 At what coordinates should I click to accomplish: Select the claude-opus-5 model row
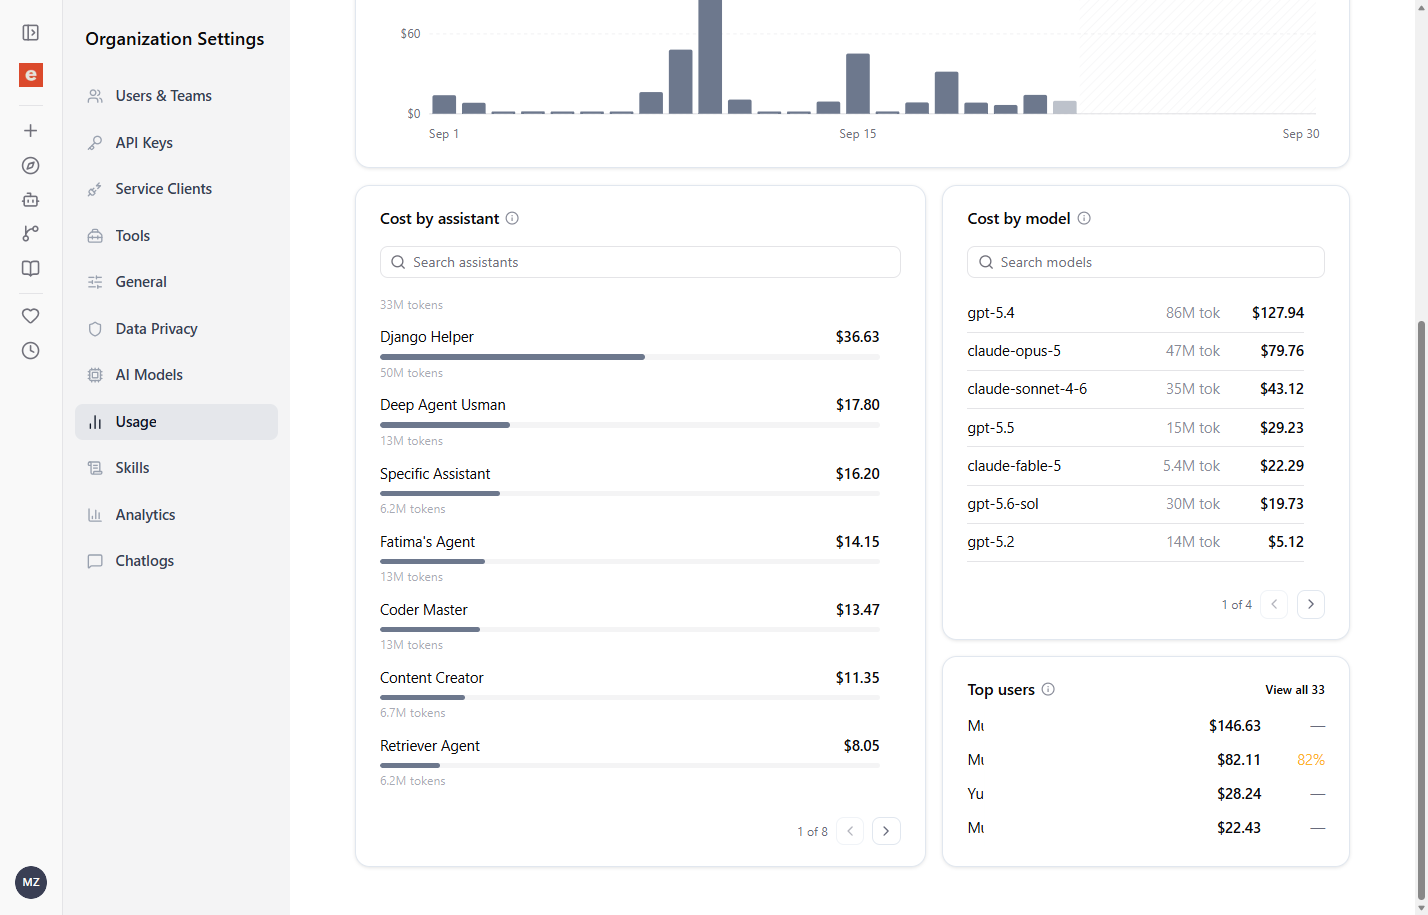(1135, 351)
